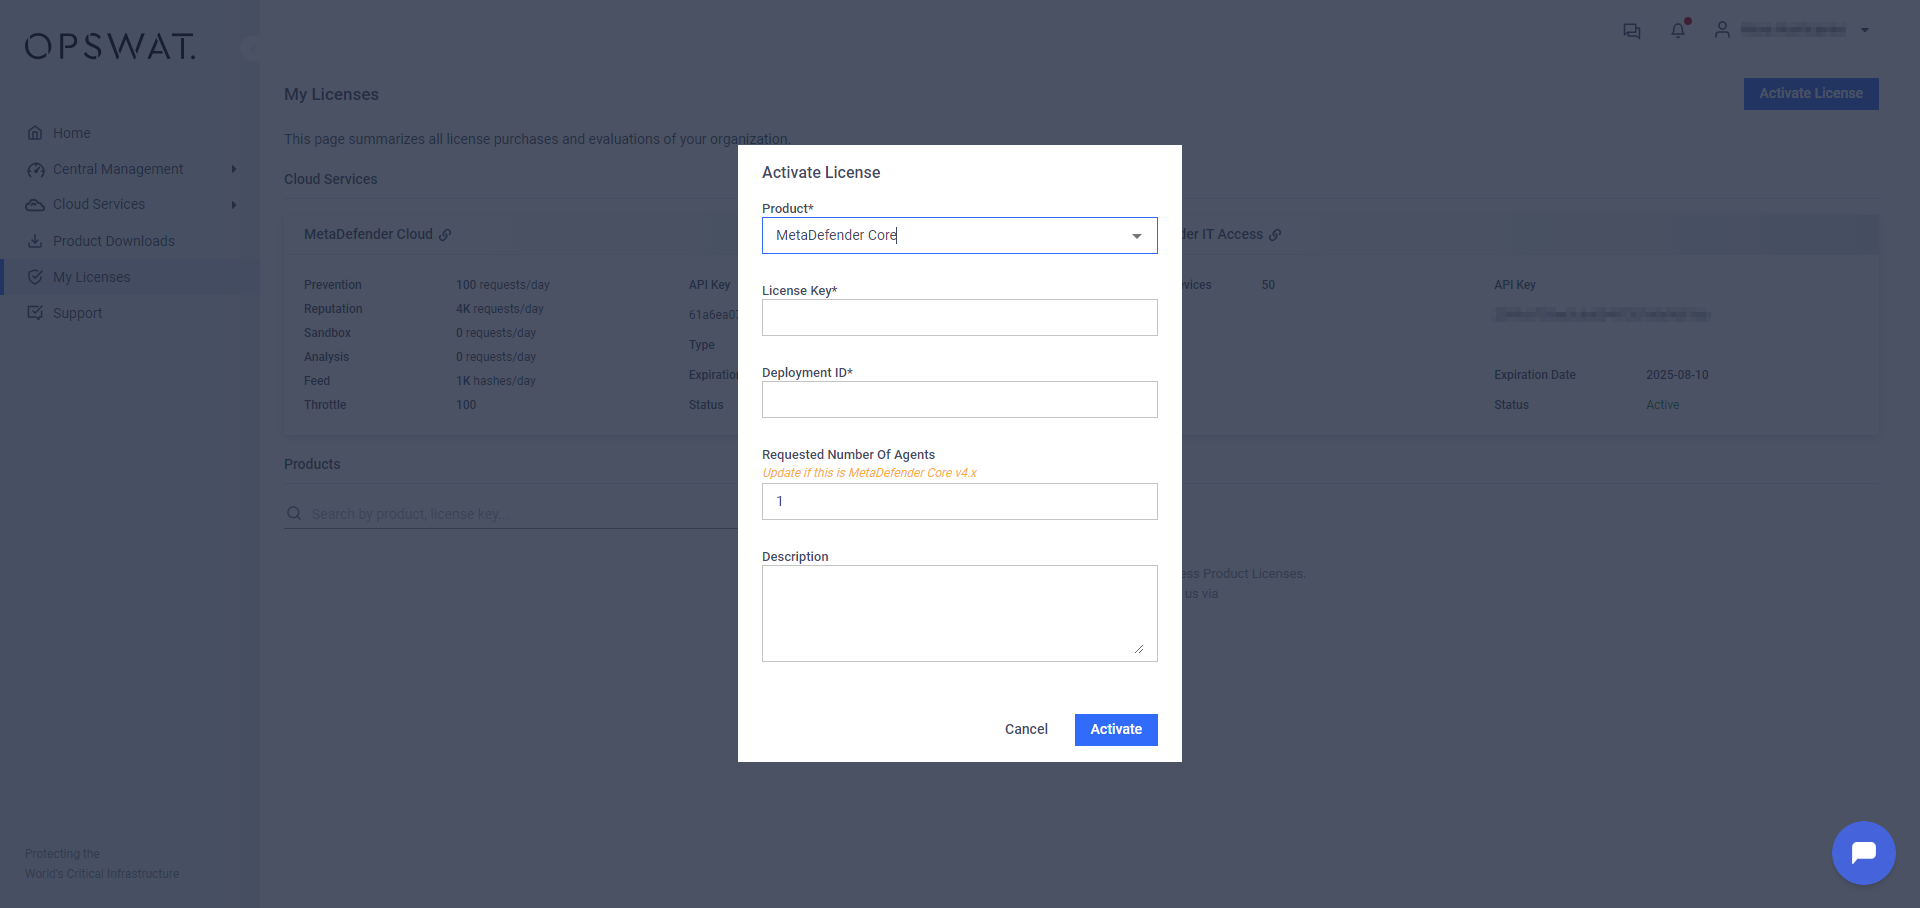Click the Description text area
The width and height of the screenshot is (1920, 908).
click(x=959, y=613)
